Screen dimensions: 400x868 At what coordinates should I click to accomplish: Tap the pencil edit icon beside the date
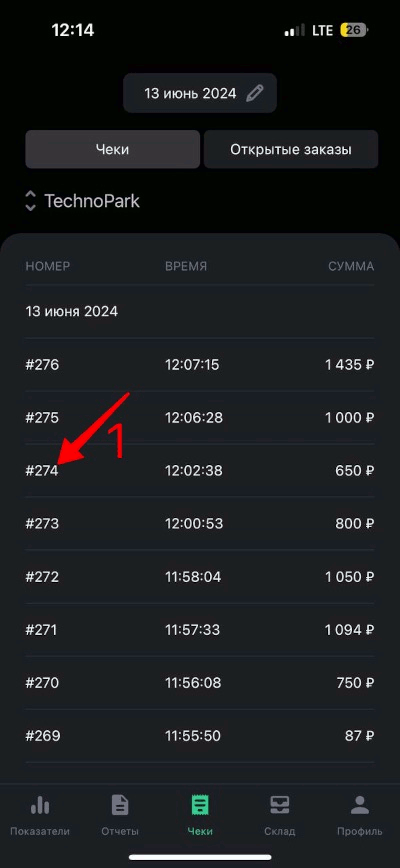click(254, 93)
